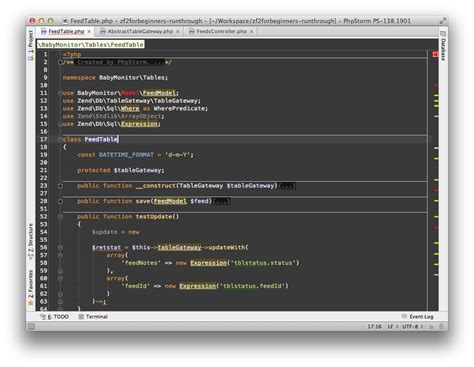Click the FeedTable class name on line 17
The image size is (474, 367).
pyautogui.click(x=101, y=139)
